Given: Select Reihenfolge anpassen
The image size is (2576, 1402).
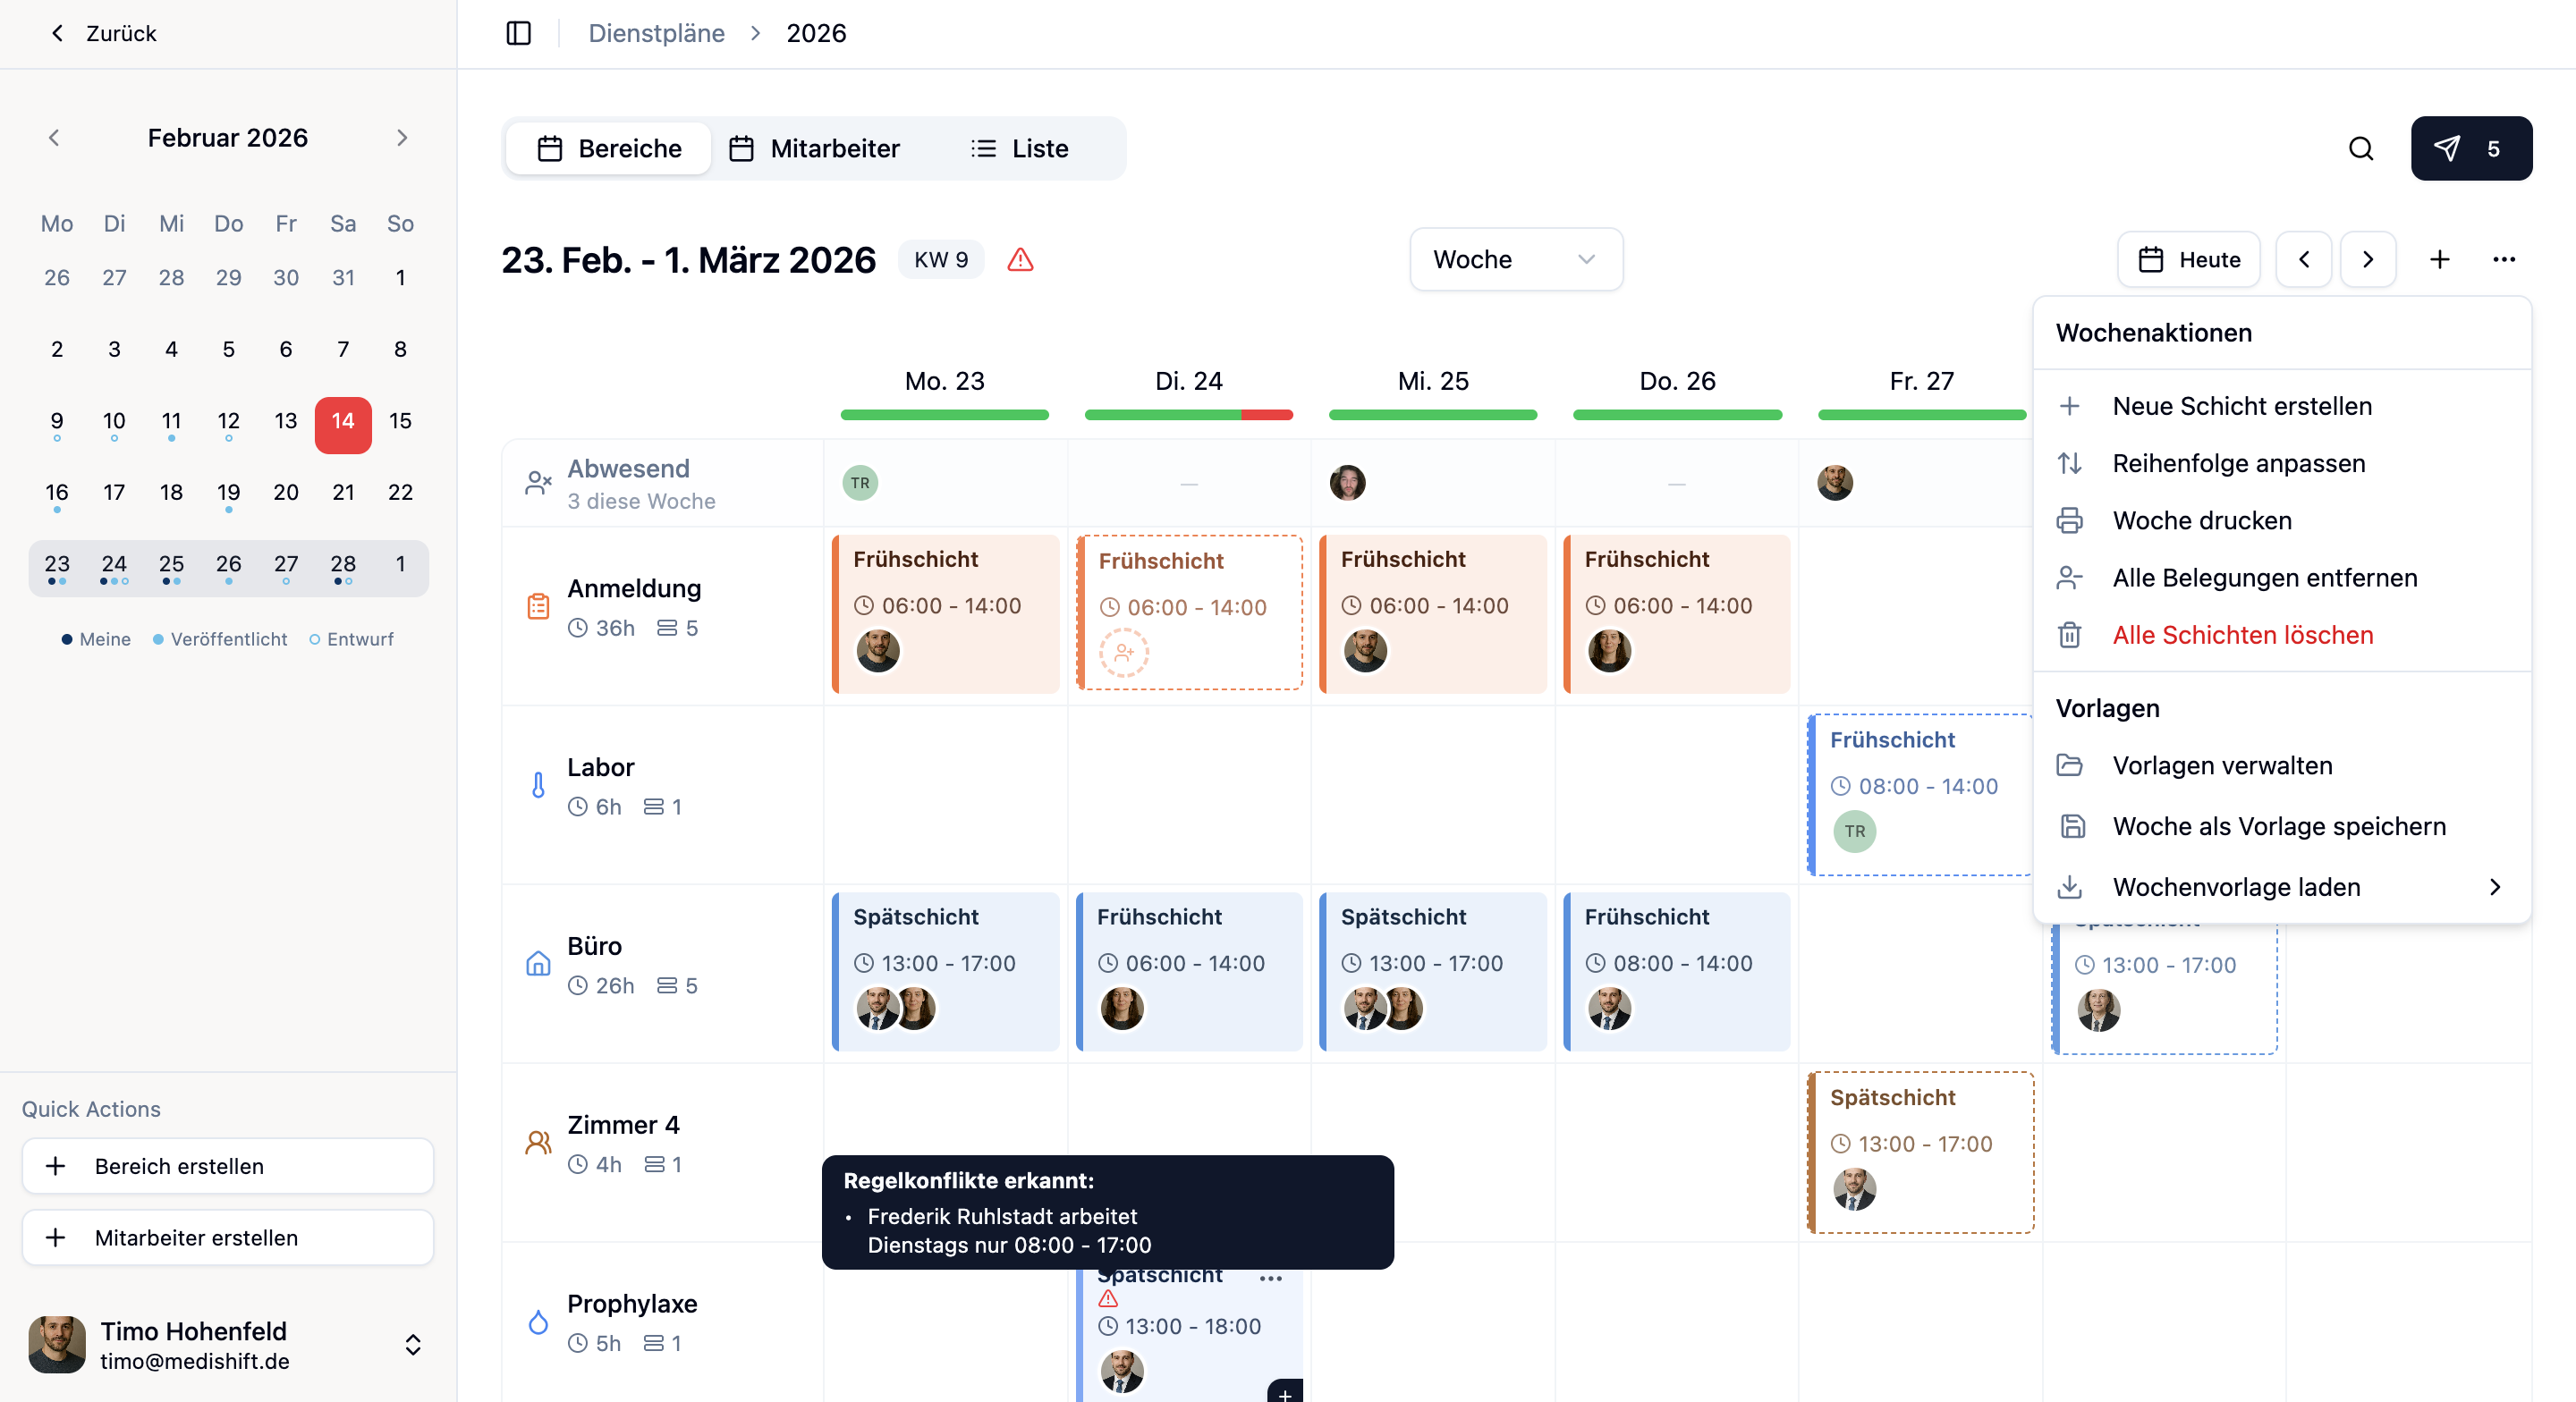Looking at the screenshot, I should [x=2282, y=463].
